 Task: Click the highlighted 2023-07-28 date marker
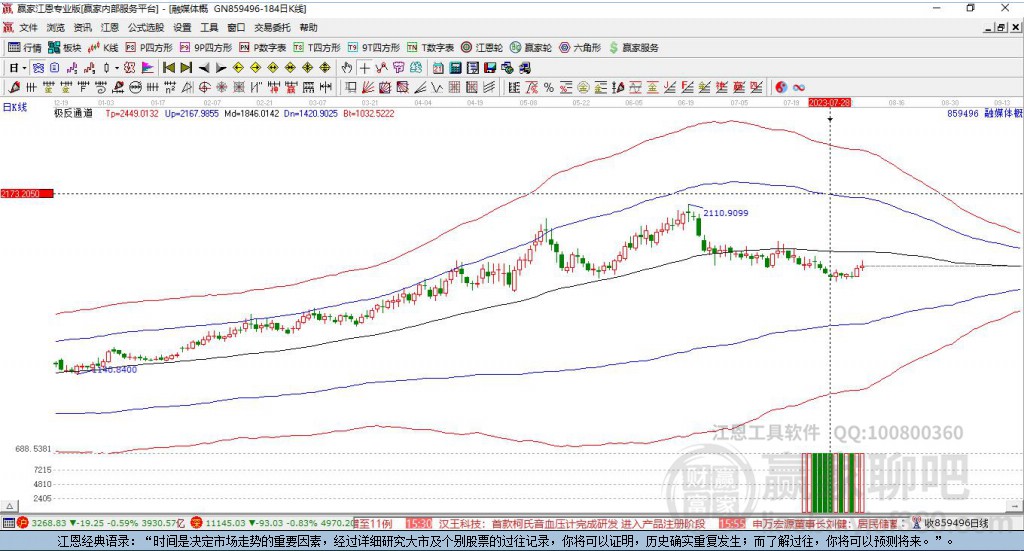pos(829,102)
